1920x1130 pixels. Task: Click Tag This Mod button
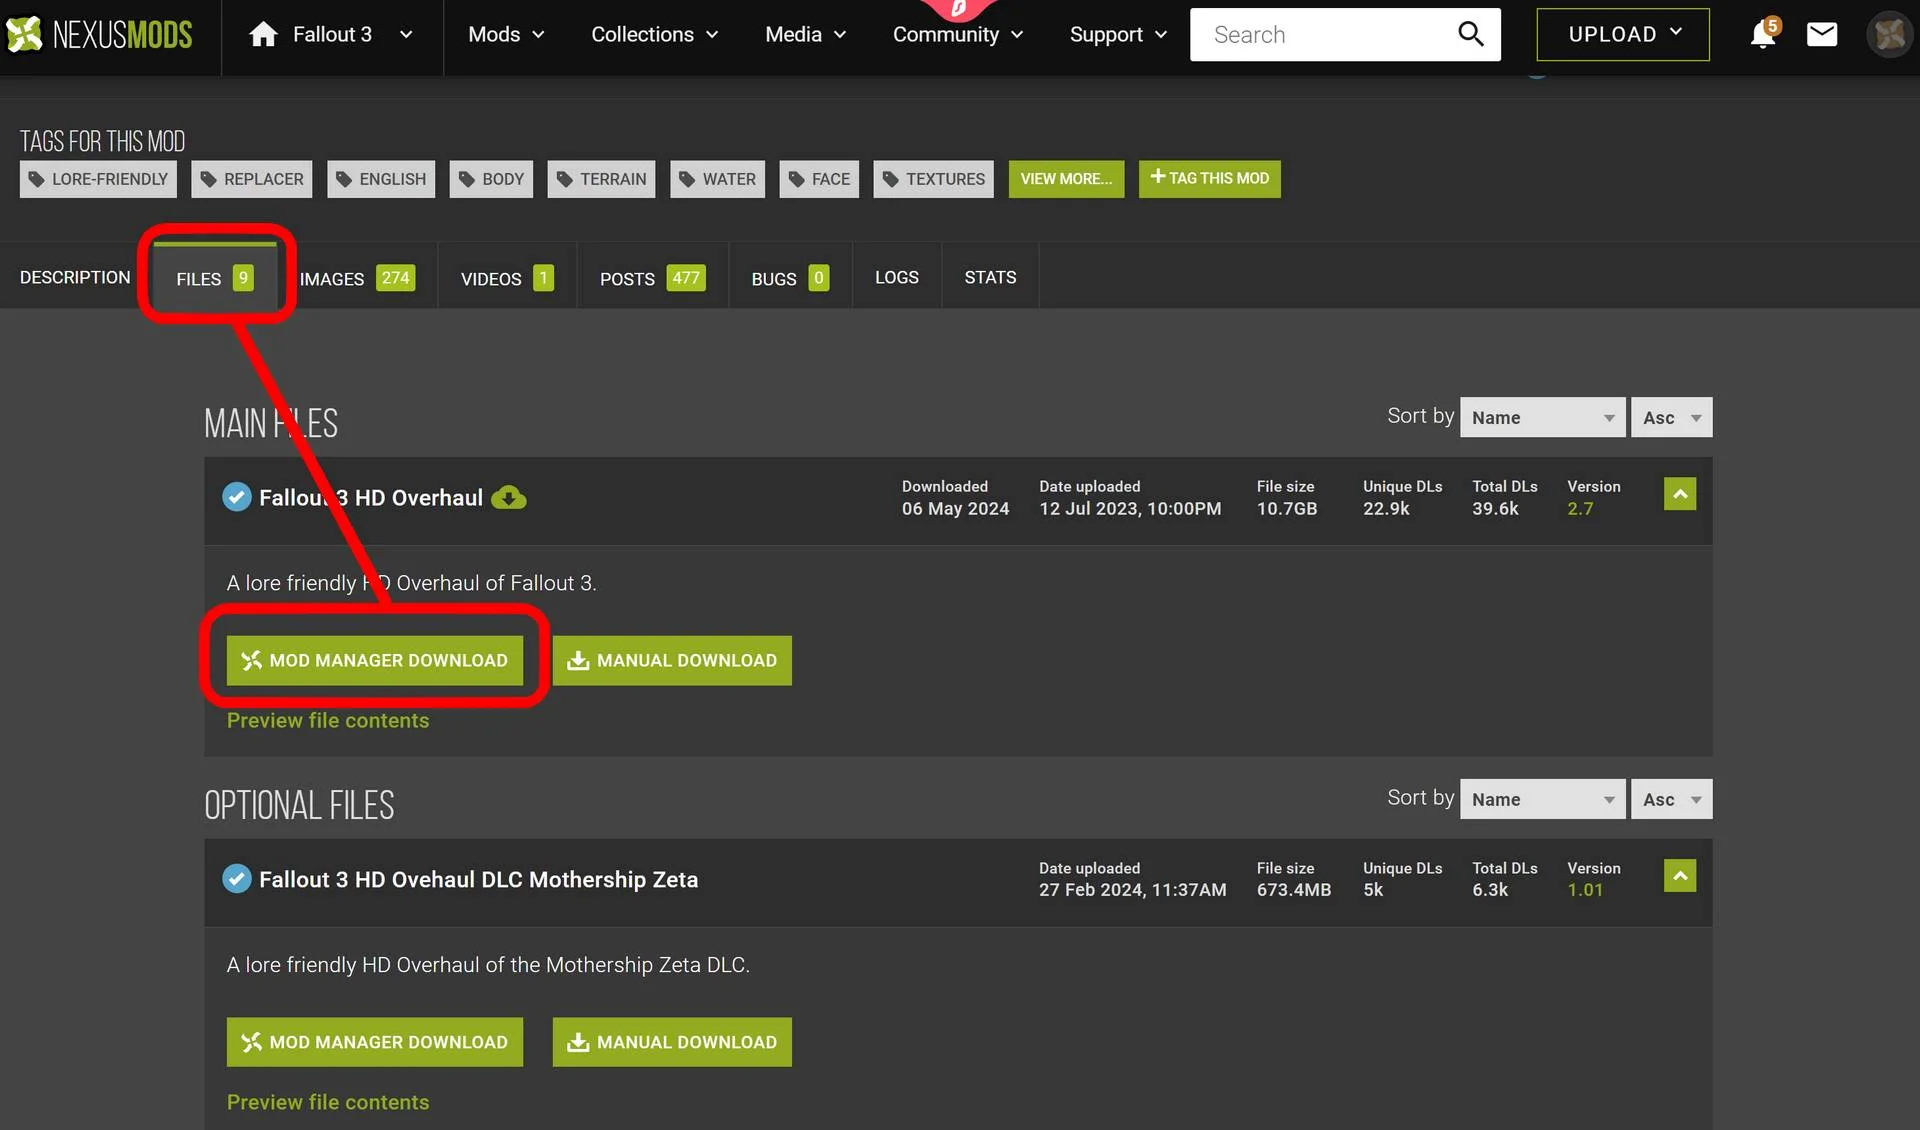click(1210, 179)
